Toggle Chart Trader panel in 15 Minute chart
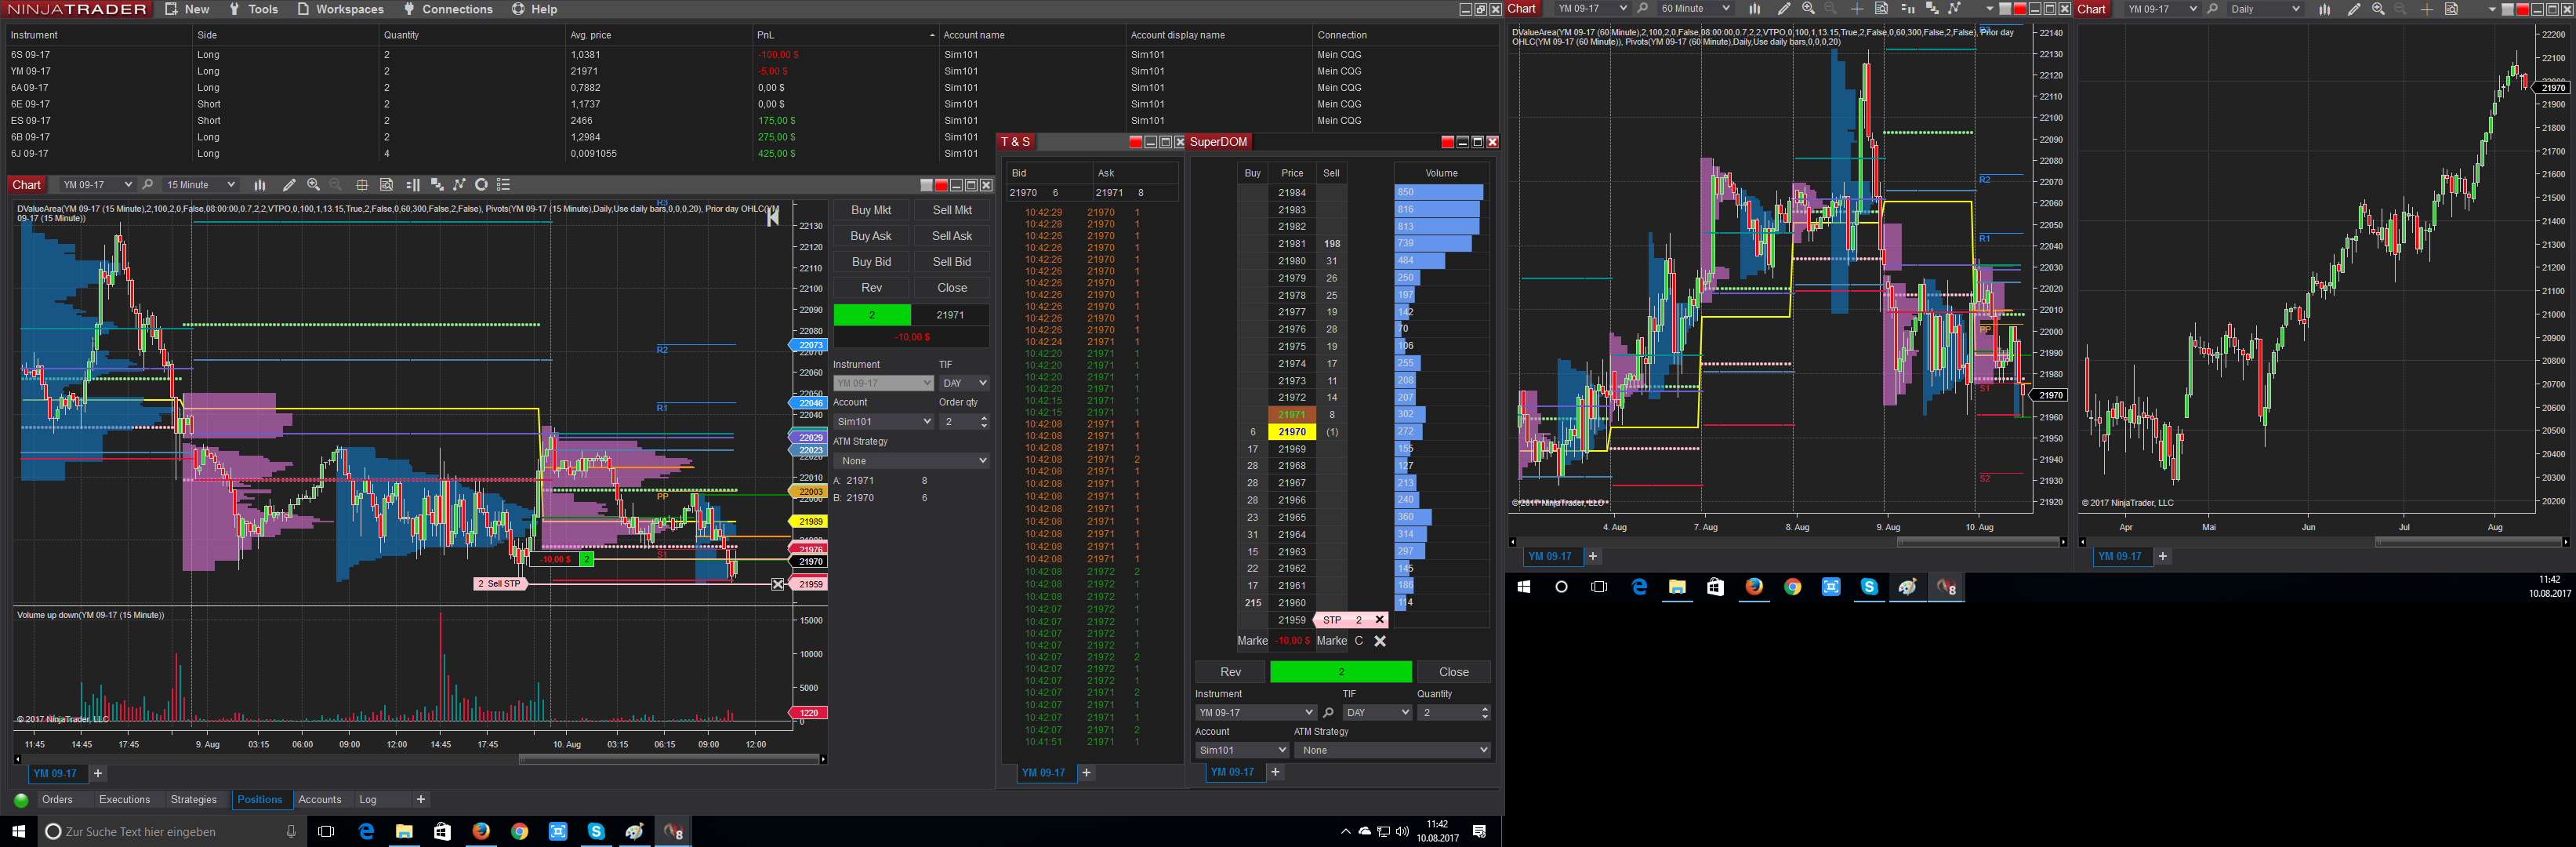This screenshot has height=847, width=2576. 412,185
